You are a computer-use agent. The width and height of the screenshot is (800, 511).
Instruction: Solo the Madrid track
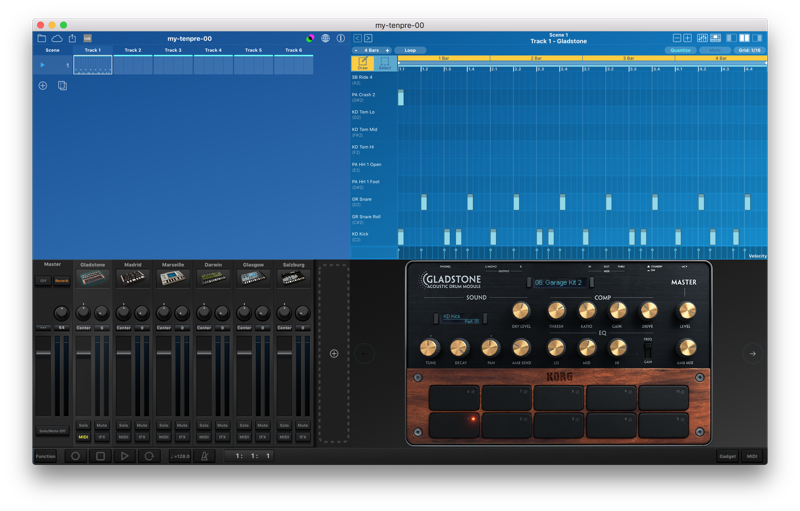point(123,425)
